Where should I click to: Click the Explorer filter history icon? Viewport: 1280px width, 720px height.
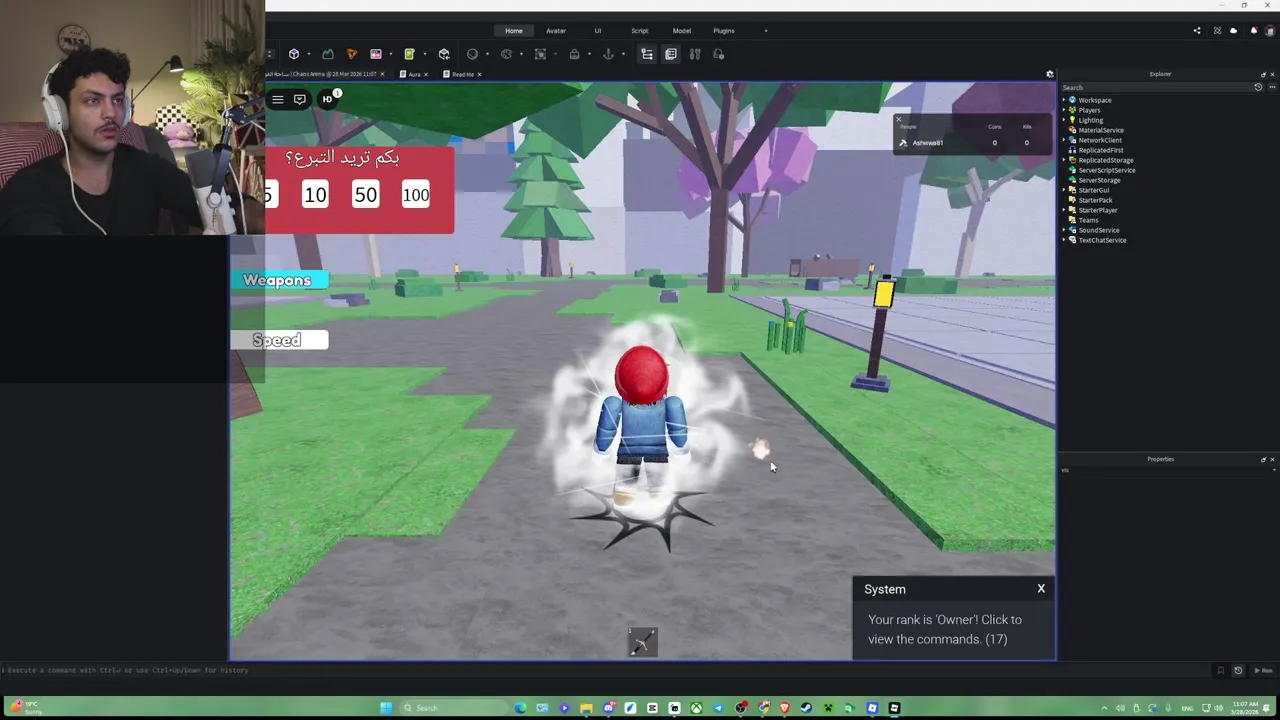1258,87
